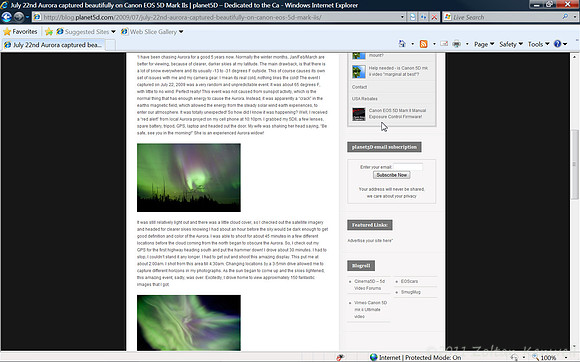Viewport: 580px width, 362px height.
Task: Open the second aurora swirl photo
Action: (x=189, y=322)
